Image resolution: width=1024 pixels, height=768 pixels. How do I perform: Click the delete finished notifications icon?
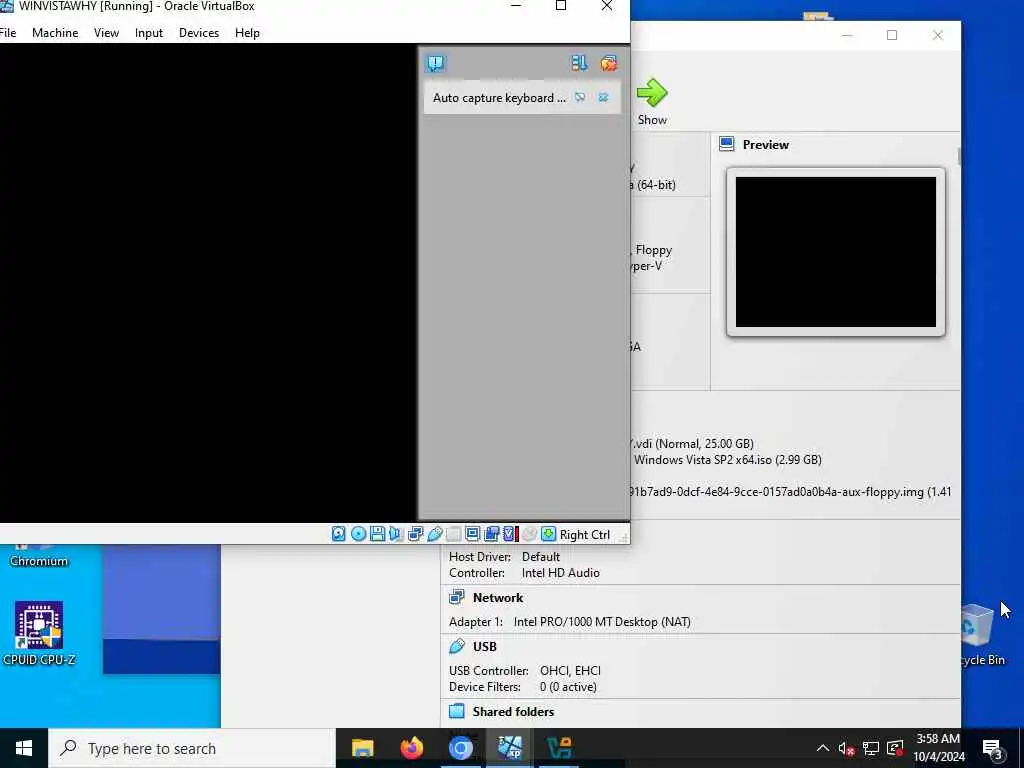coord(609,63)
